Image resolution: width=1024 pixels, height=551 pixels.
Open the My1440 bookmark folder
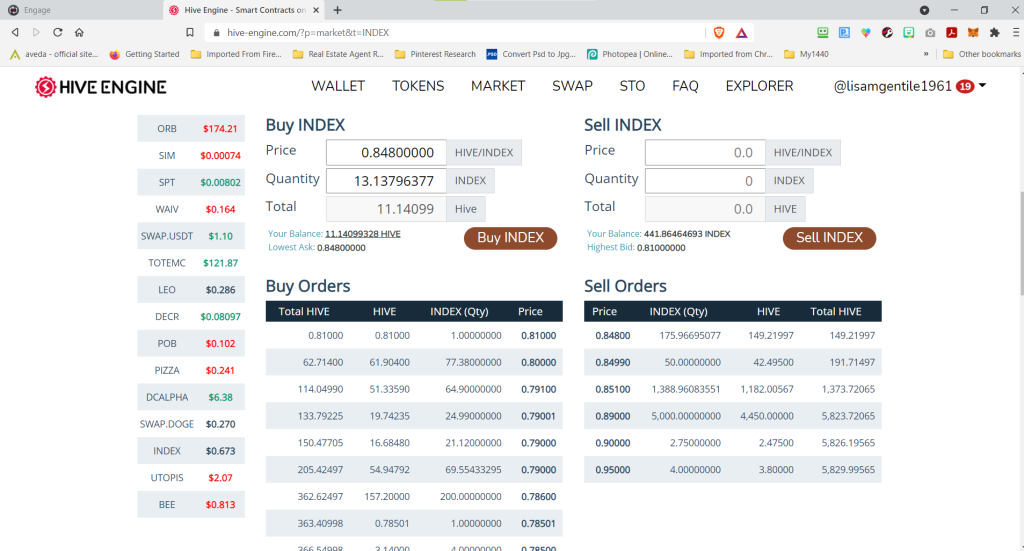coord(807,54)
